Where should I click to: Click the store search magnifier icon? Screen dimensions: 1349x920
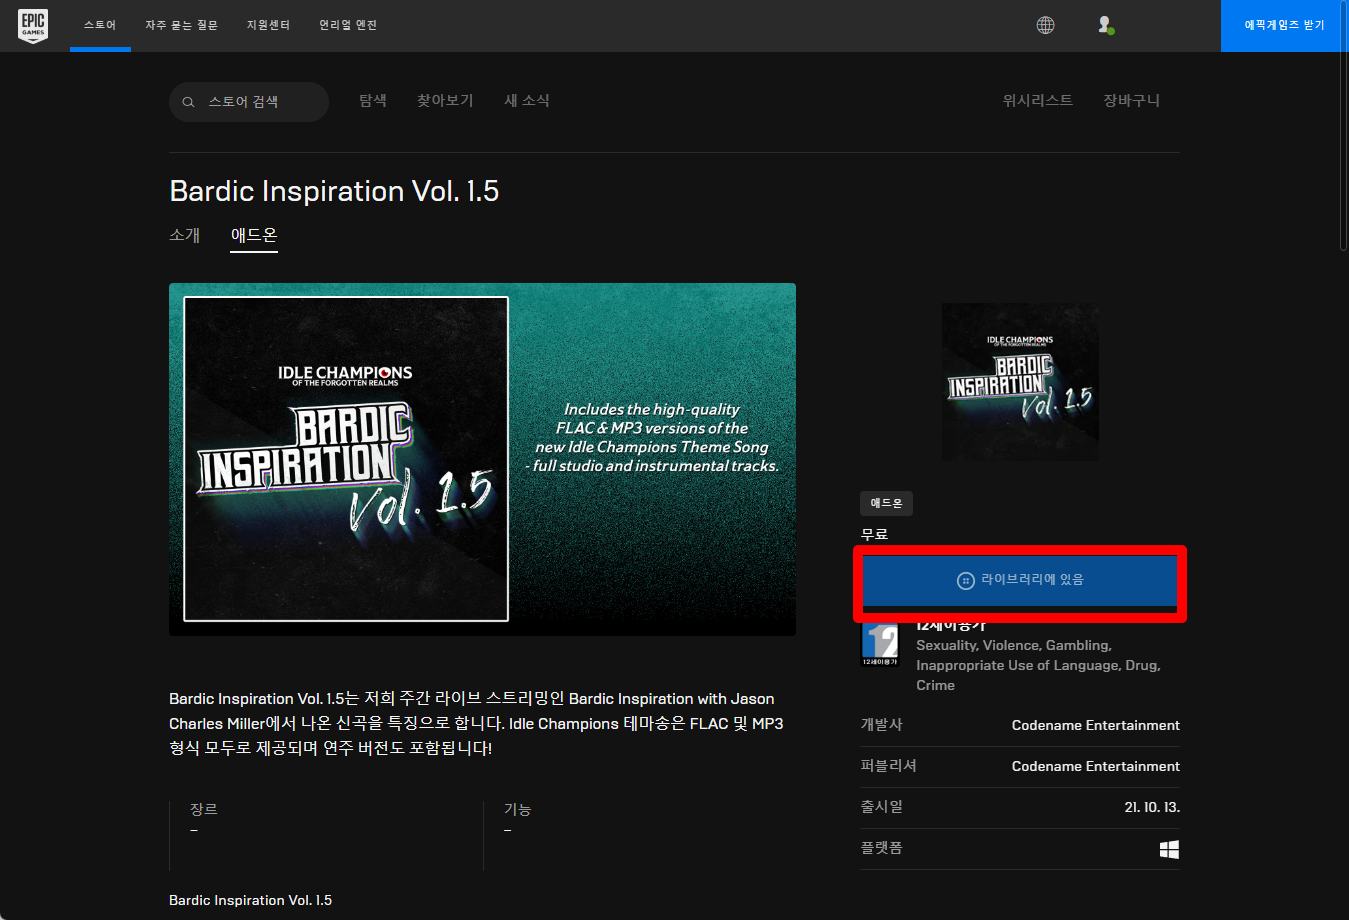tap(188, 102)
